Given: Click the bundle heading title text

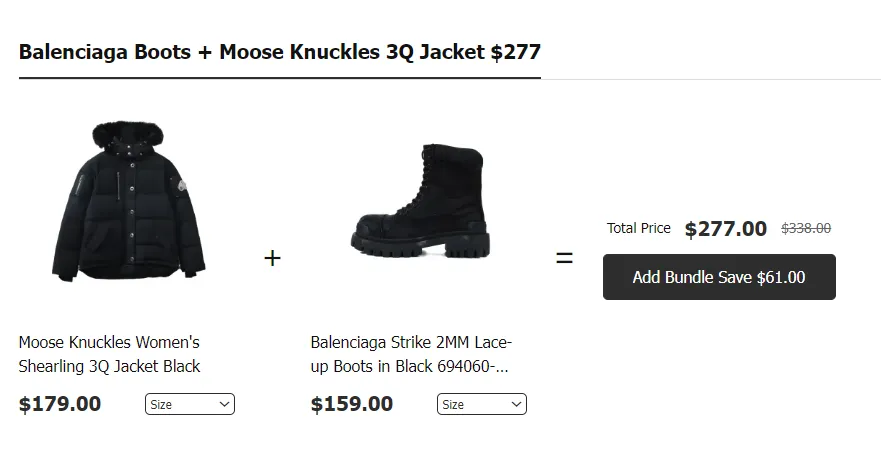Looking at the screenshot, I should (279, 52).
